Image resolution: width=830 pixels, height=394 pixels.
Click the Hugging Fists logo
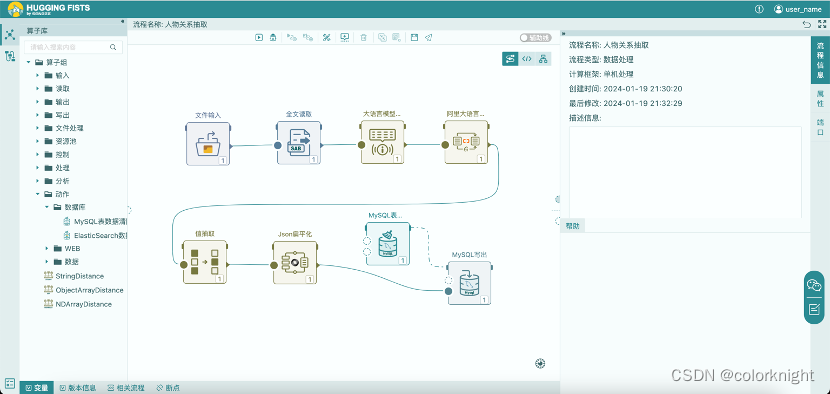click(x=49, y=9)
